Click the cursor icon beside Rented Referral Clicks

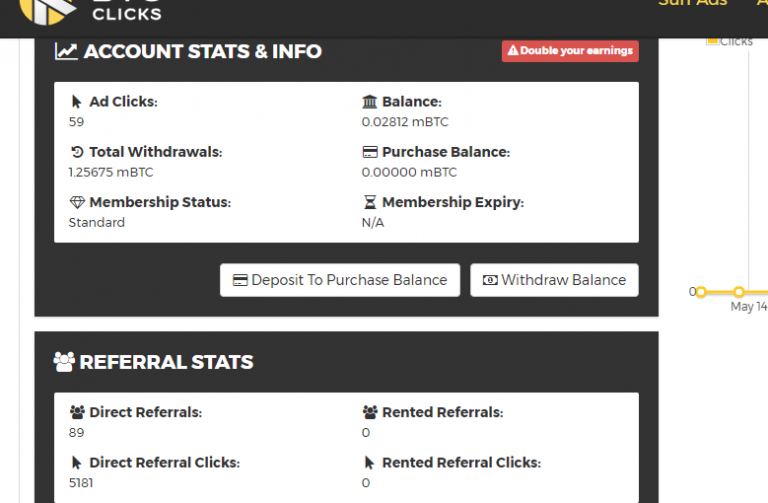point(369,463)
